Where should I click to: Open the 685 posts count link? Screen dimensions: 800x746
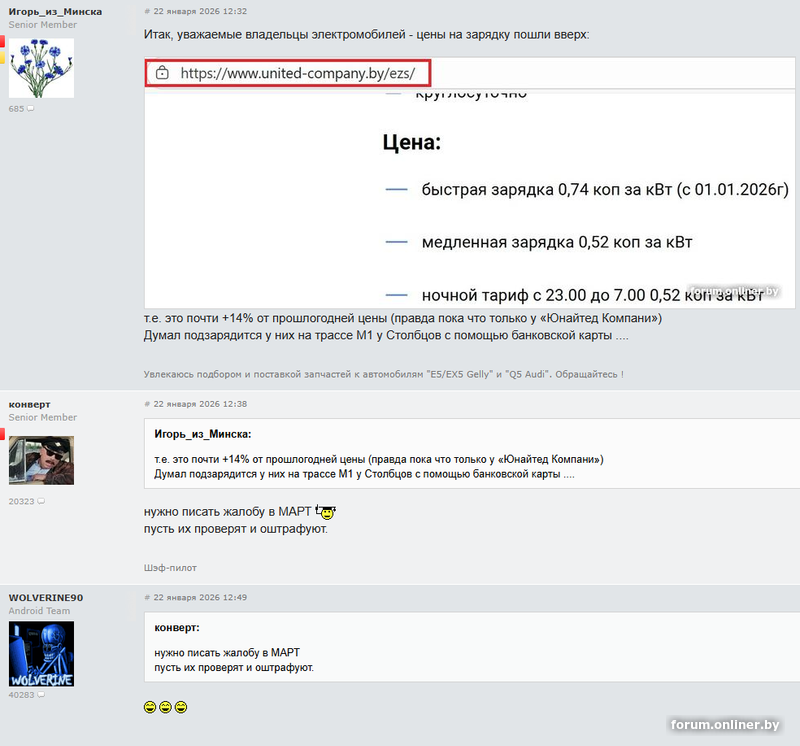pos(16,109)
